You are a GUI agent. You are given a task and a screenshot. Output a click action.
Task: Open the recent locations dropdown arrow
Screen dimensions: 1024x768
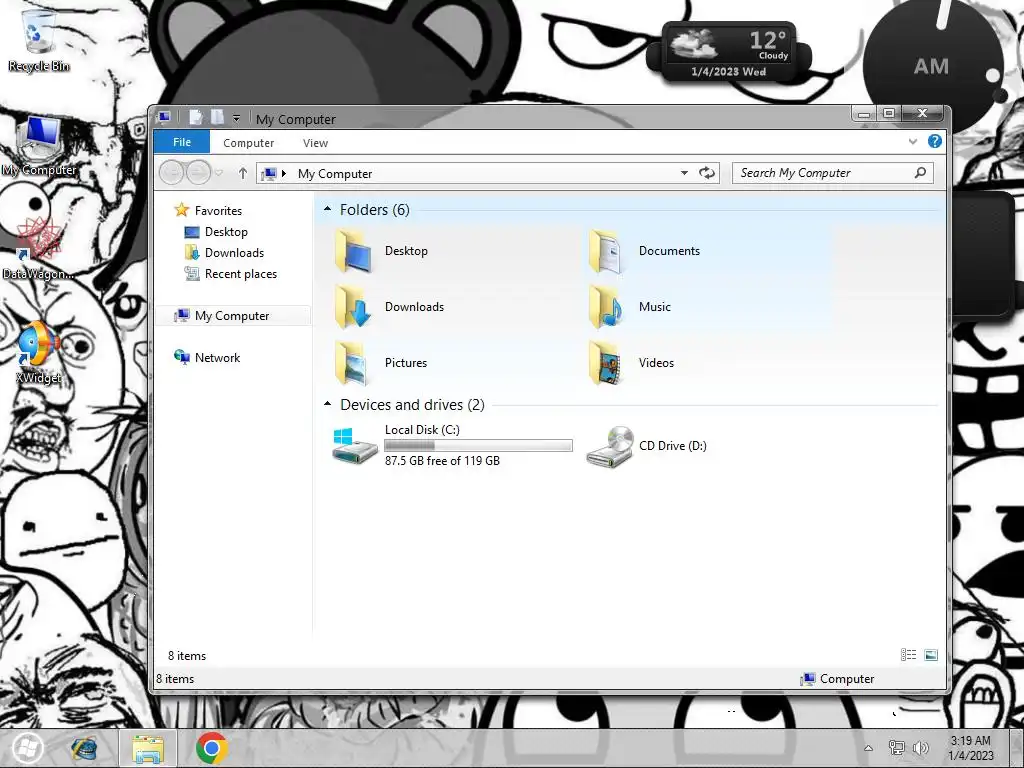click(x=219, y=173)
